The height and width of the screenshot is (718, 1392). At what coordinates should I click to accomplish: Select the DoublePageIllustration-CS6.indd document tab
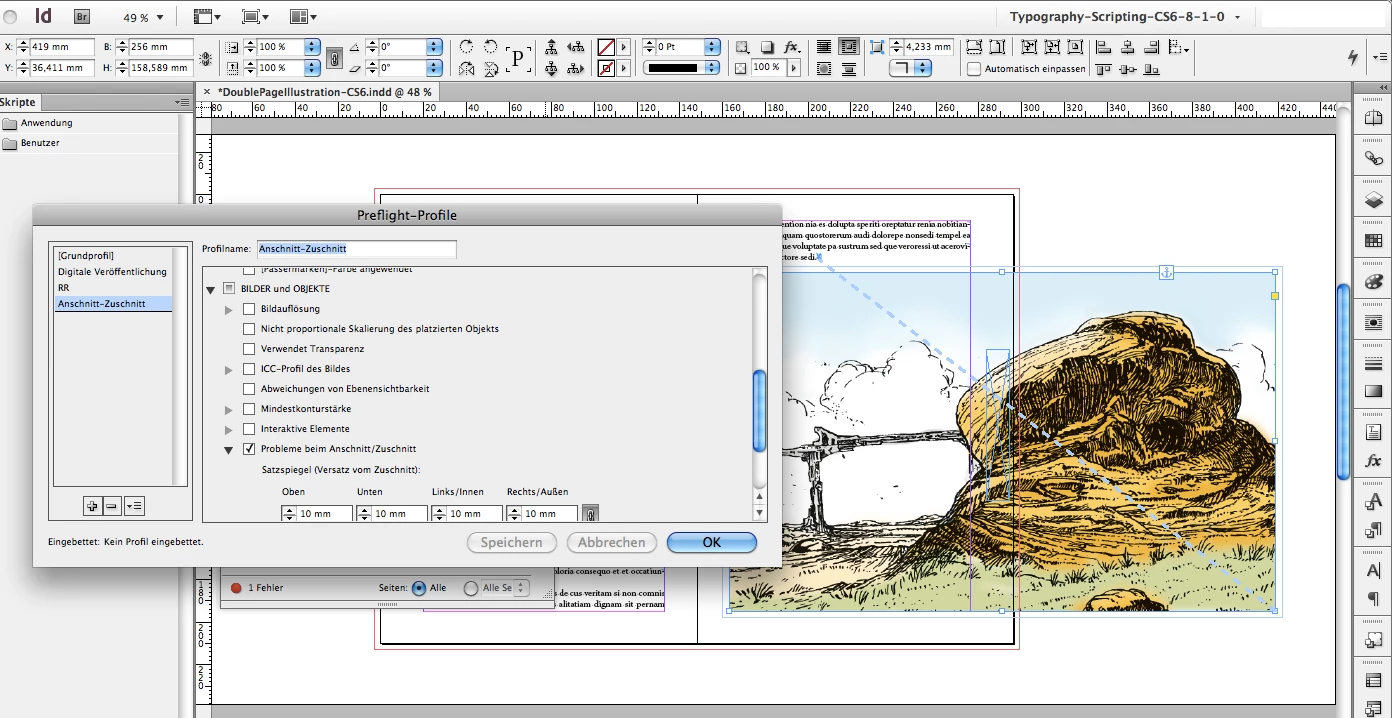(x=325, y=92)
